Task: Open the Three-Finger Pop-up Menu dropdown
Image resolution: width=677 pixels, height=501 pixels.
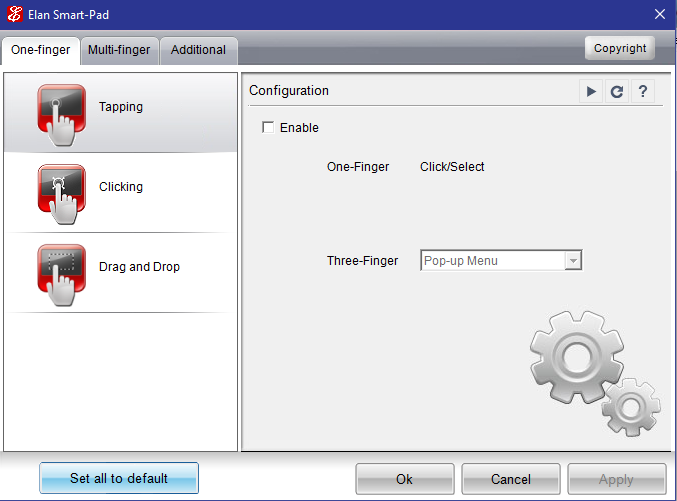Action: click(x=501, y=260)
